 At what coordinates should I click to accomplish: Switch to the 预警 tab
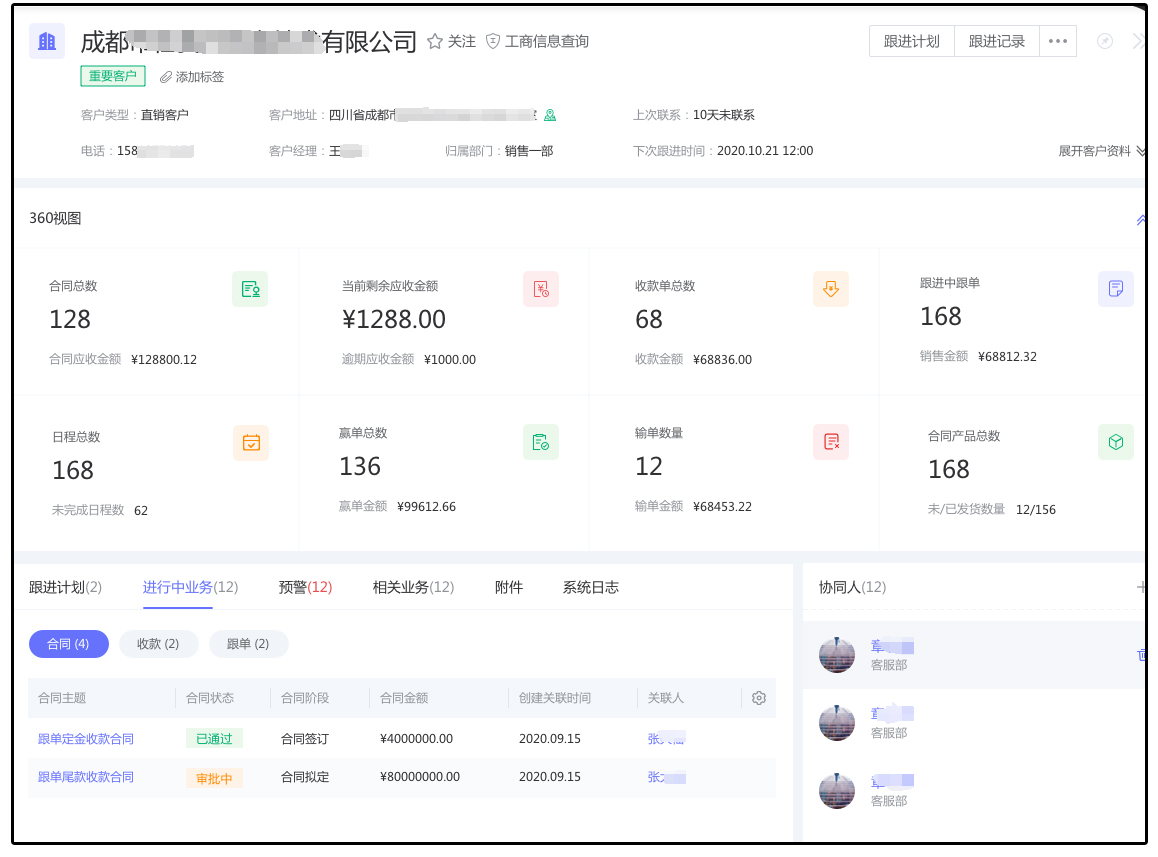click(305, 587)
